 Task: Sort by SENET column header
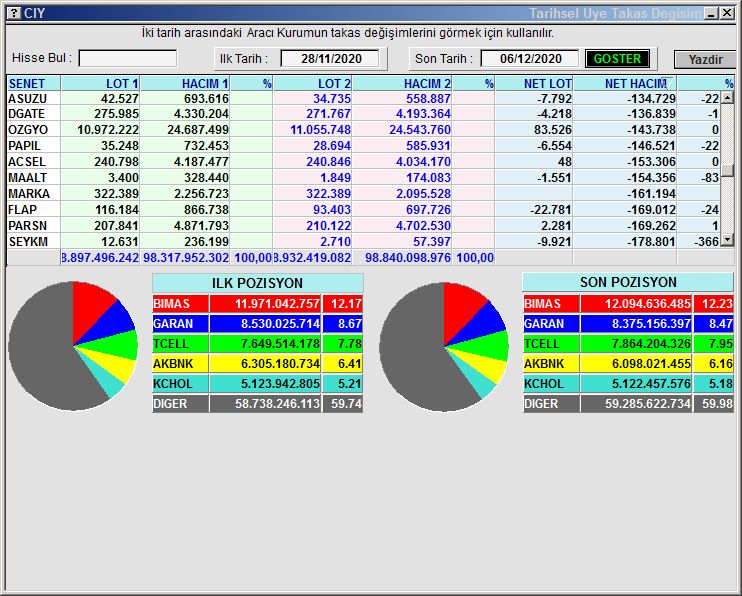(34, 83)
